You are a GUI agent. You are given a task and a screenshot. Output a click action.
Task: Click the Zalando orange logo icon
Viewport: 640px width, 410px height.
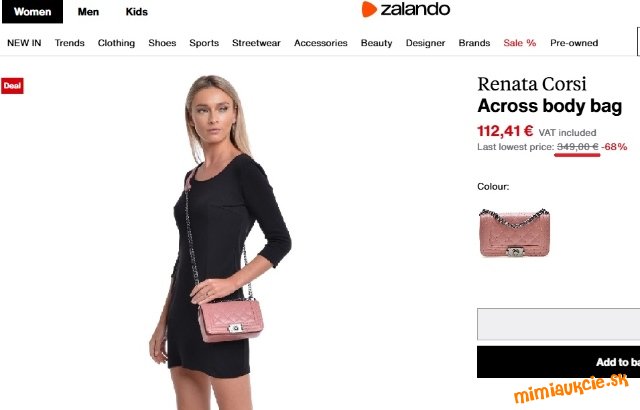369,9
